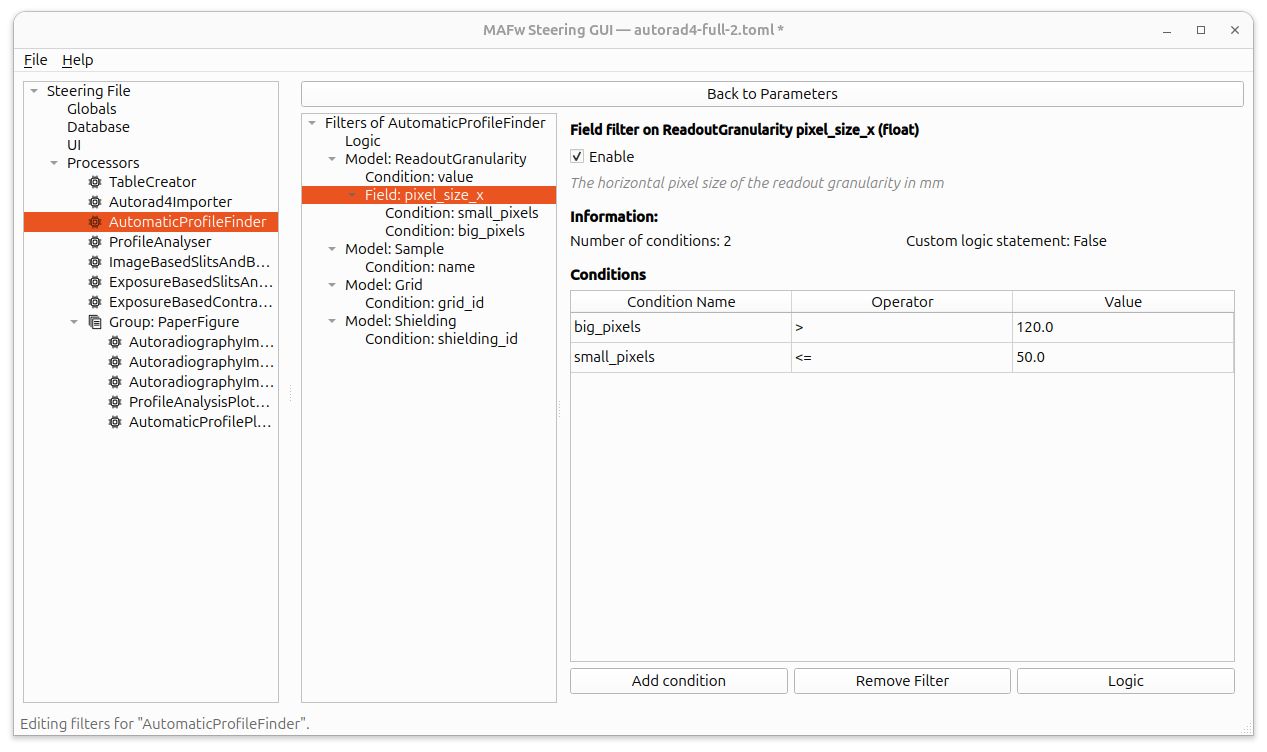The image size is (1267, 752).
Task: Select the ExposureBasedContra processor icon
Action: [93, 301]
